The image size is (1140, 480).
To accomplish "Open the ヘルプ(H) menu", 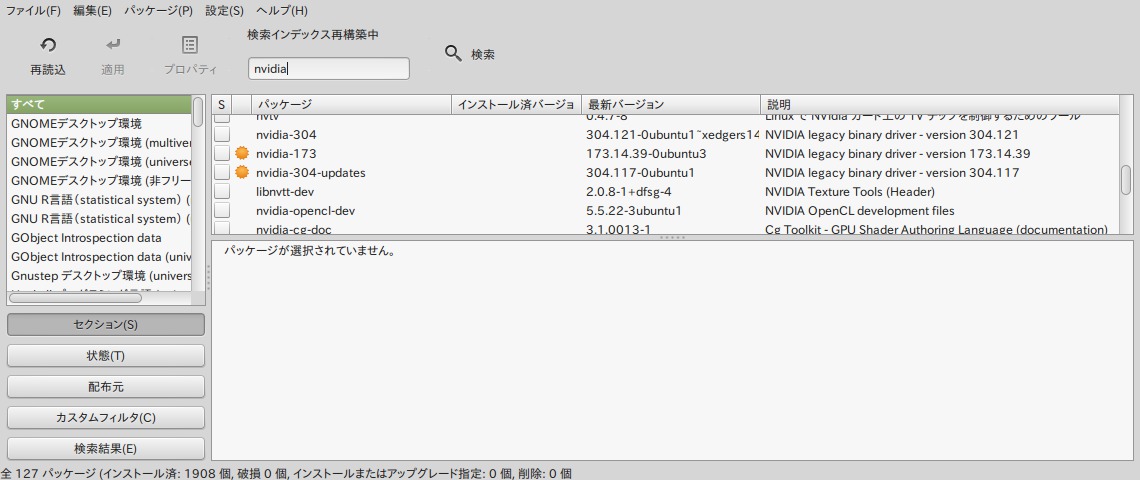I will [282, 11].
